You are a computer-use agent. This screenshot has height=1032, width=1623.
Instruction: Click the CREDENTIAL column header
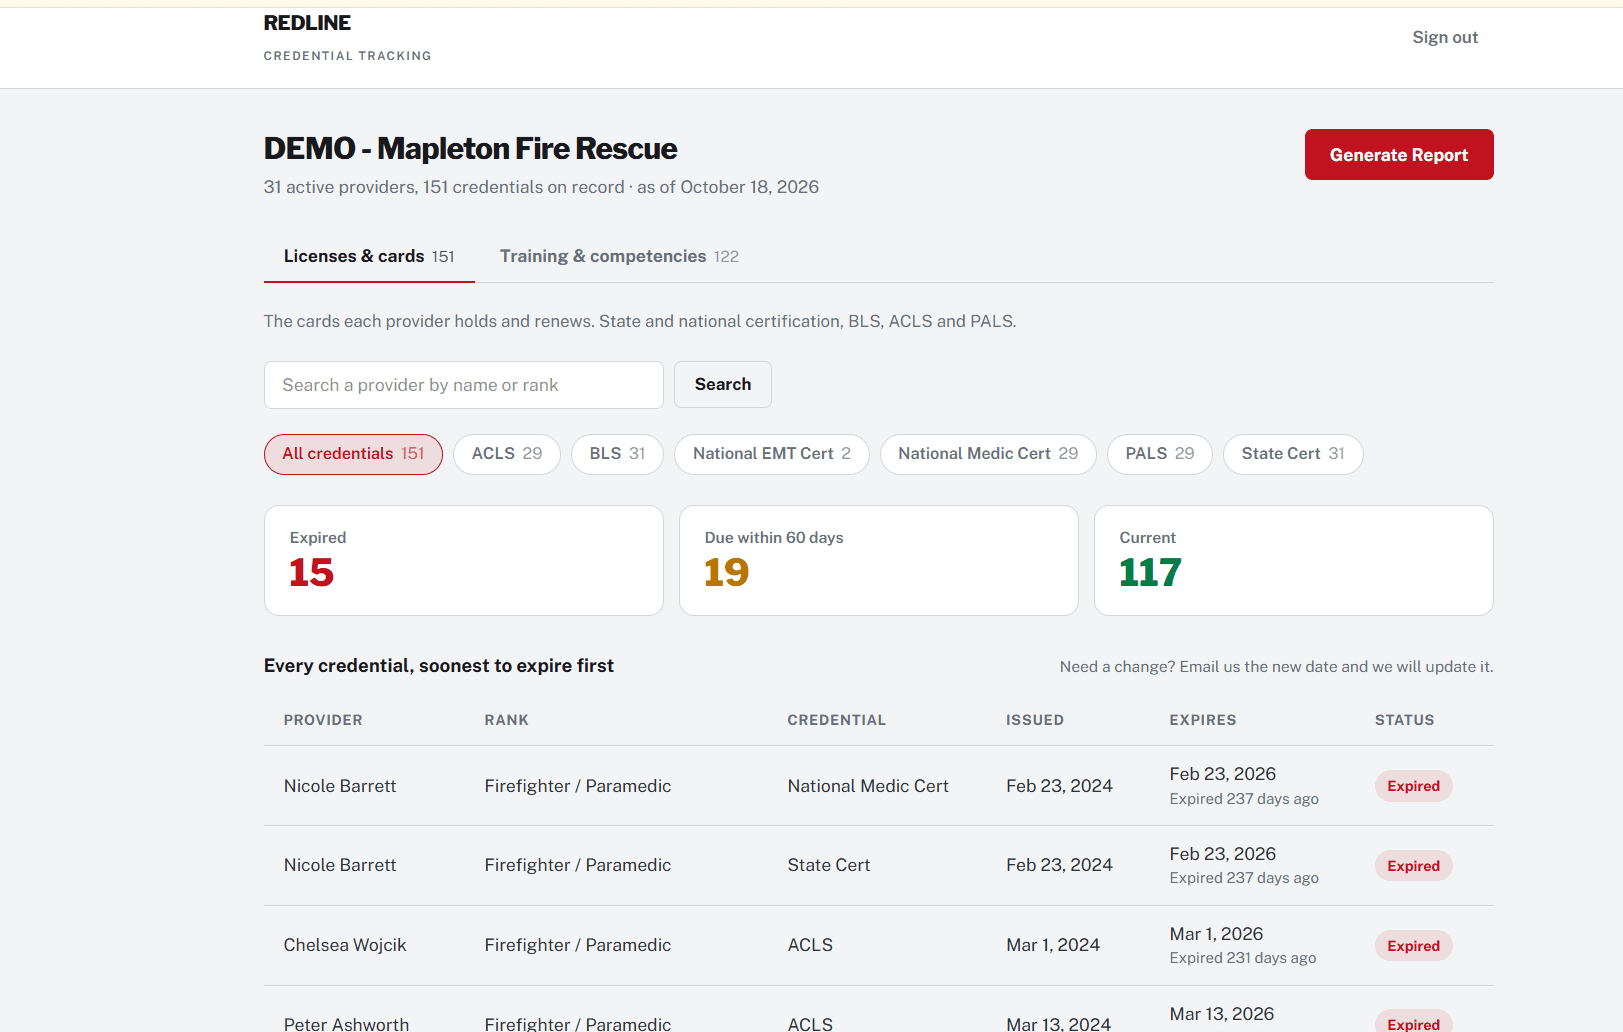click(x=837, y=720)
